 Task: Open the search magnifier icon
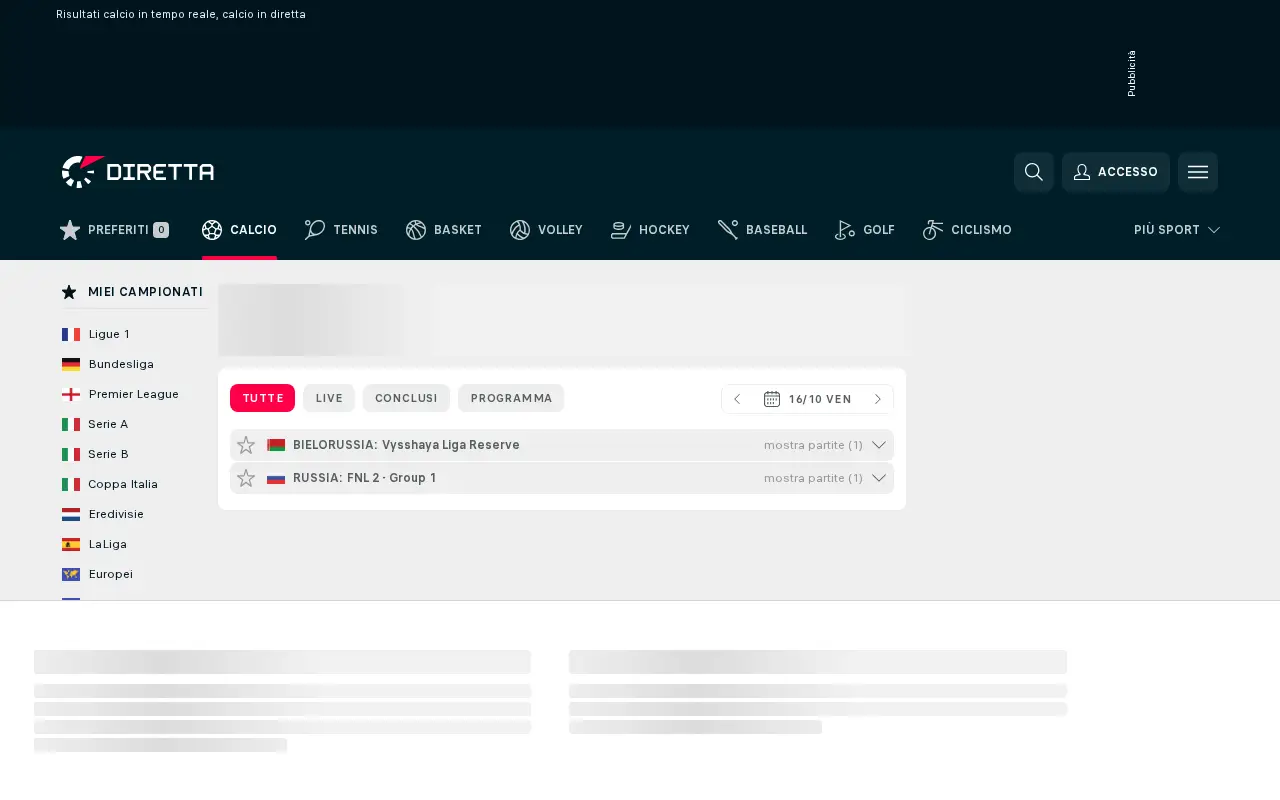pos(1034,172)
